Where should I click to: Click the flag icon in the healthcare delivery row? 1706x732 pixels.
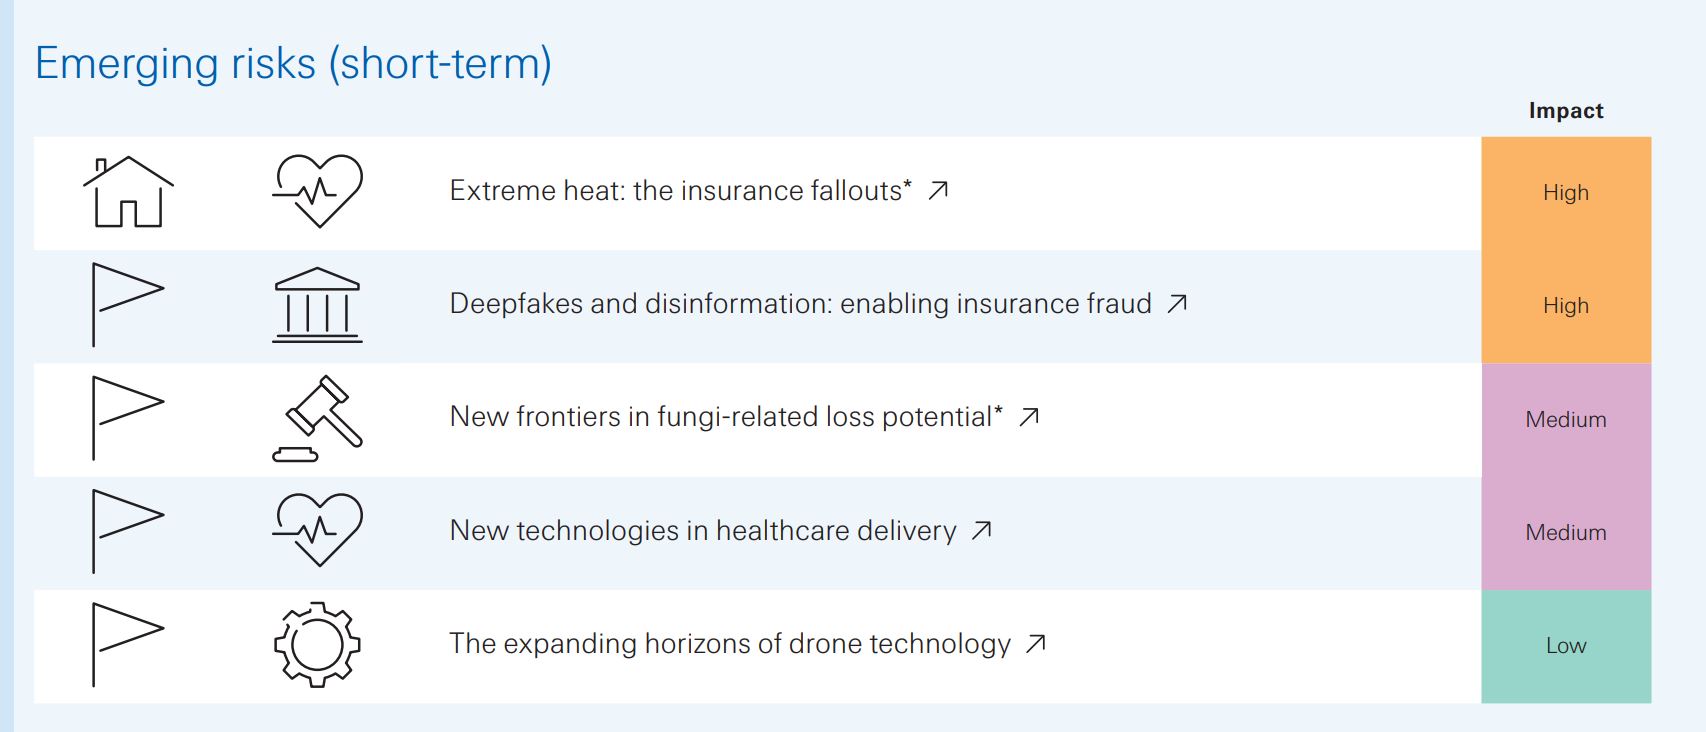128,531
